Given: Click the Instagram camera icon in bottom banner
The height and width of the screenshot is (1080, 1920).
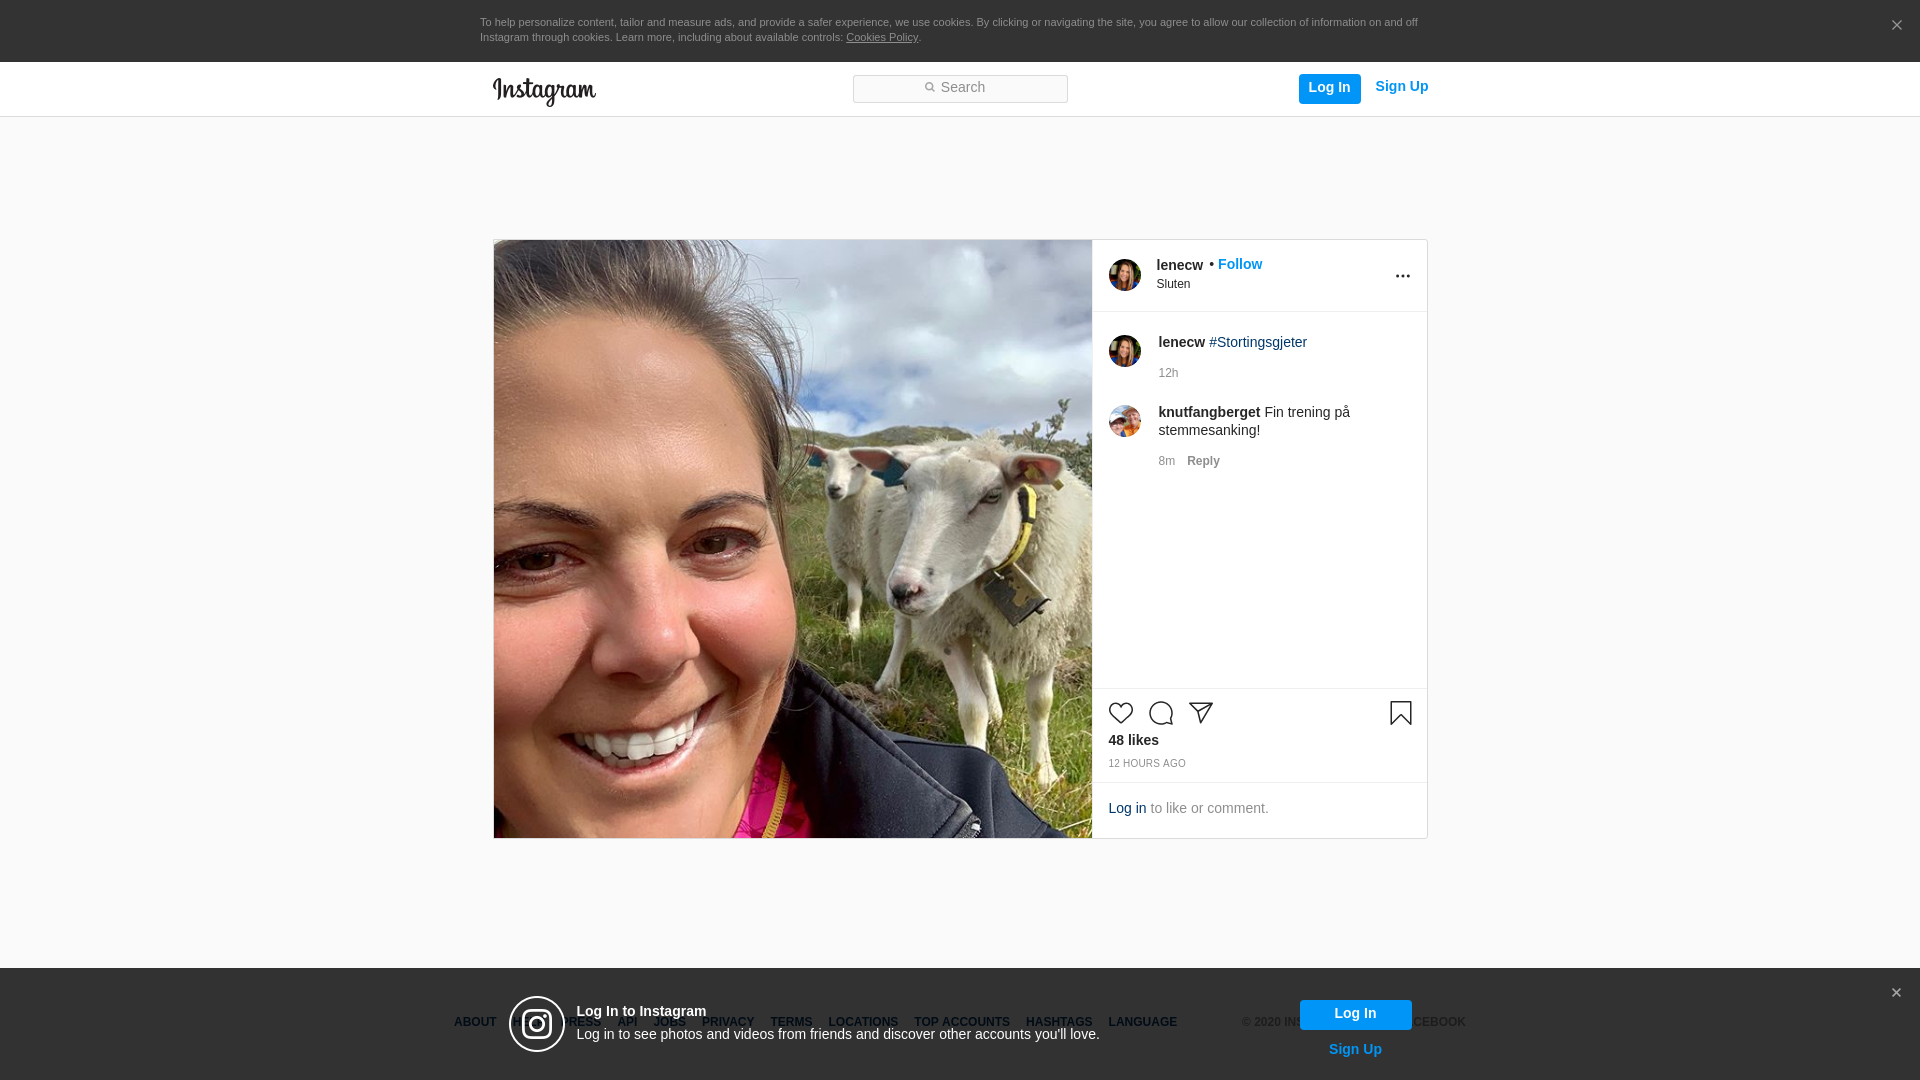Looking at the screenshot, I should pos(537,1024).
